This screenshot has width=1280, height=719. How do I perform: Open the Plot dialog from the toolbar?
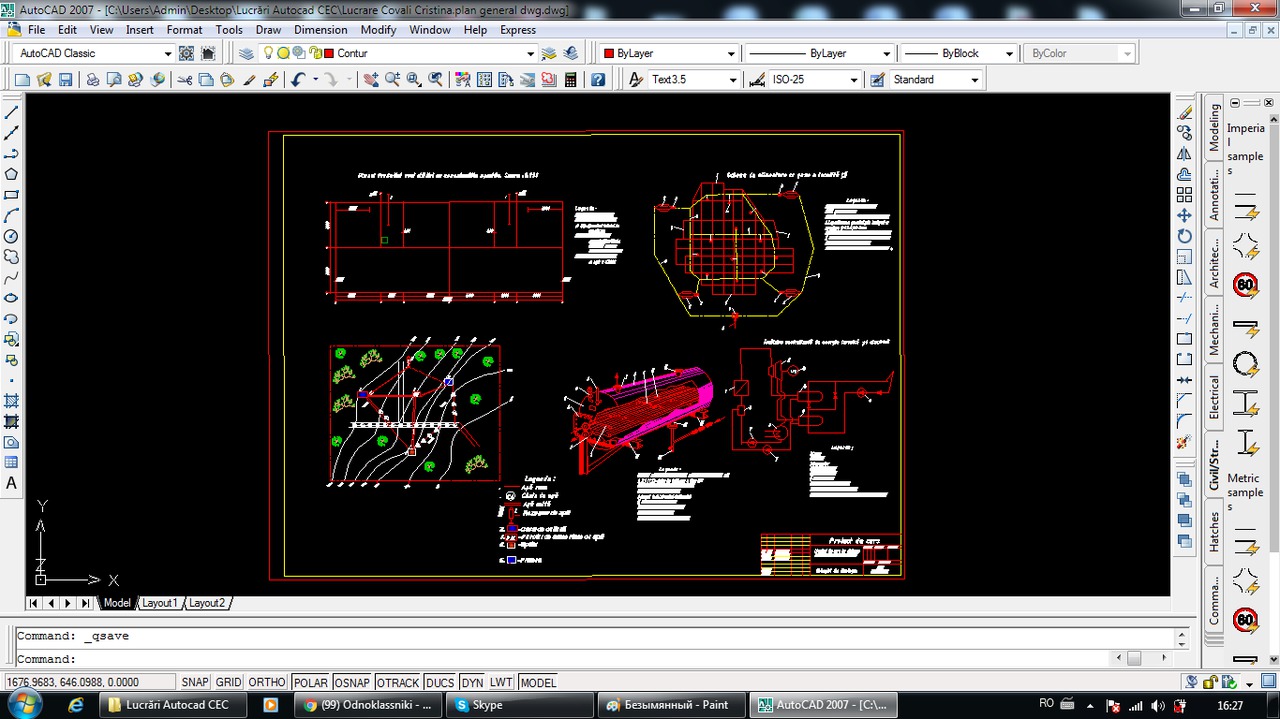click(x=92, y=79)
